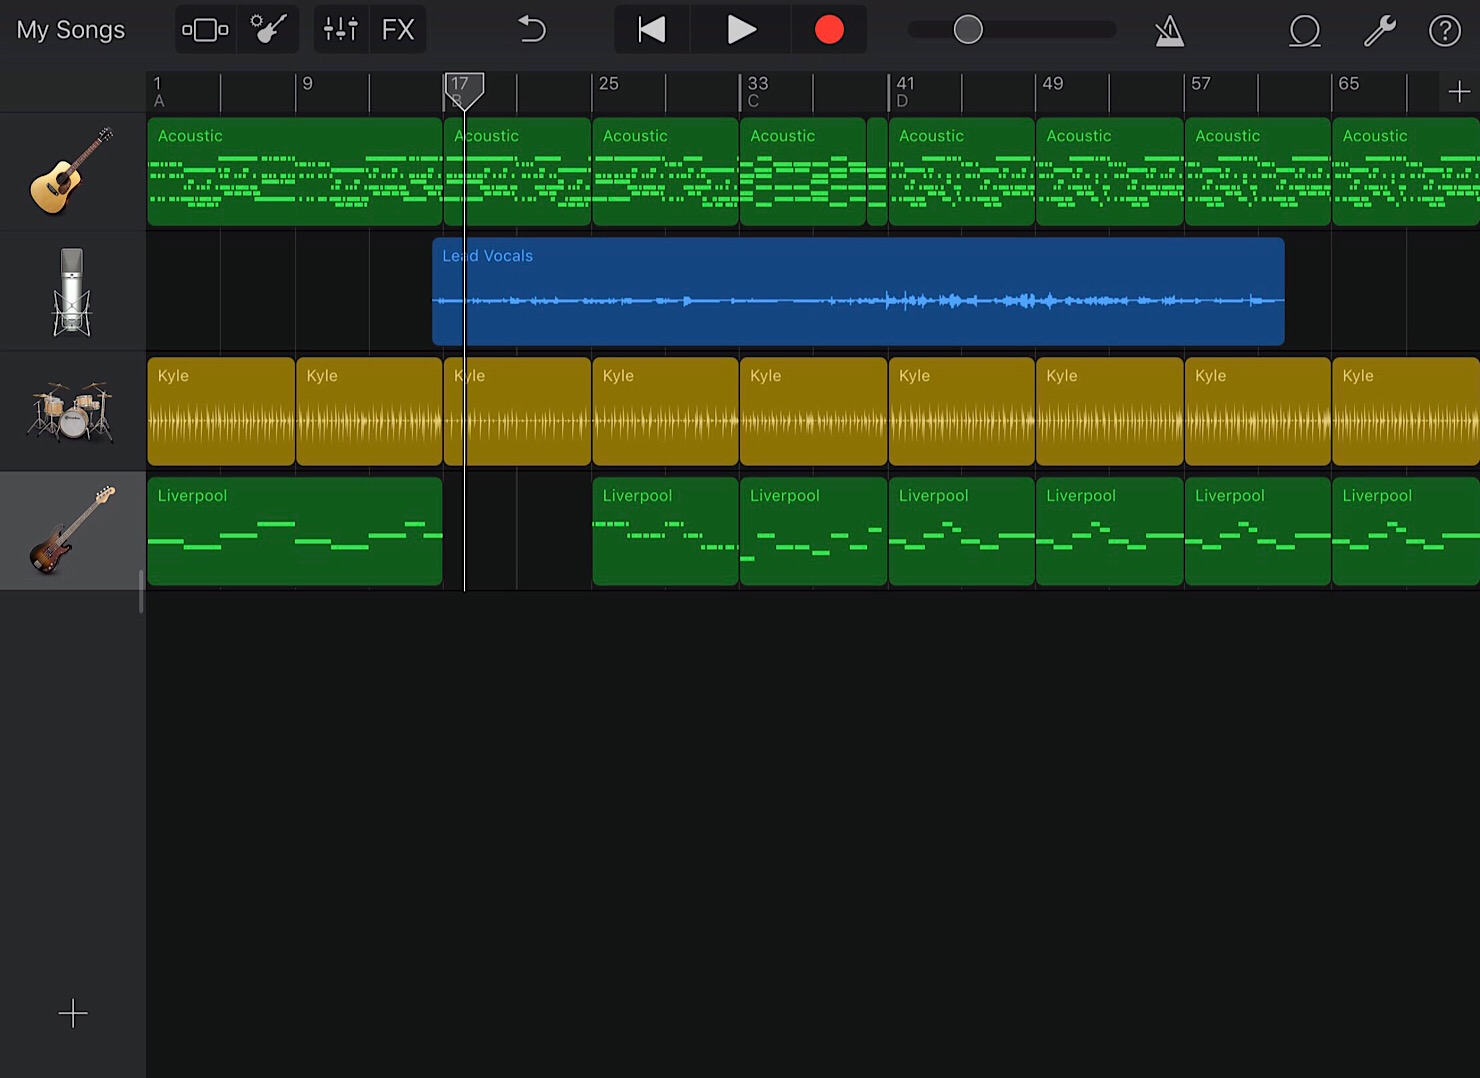Select the Kyle drummer region at bar 41
The image size is (1480, 1078).
pos(961,411)
